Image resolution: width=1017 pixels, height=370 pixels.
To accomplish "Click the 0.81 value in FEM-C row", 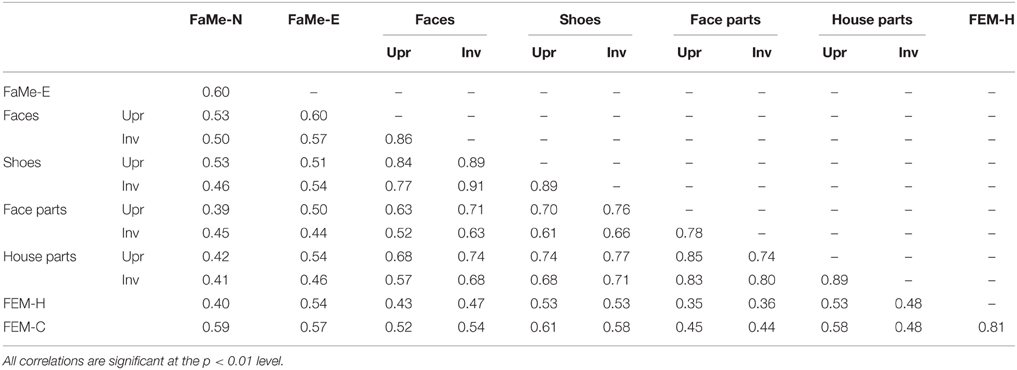I will [x=990, y=326].
